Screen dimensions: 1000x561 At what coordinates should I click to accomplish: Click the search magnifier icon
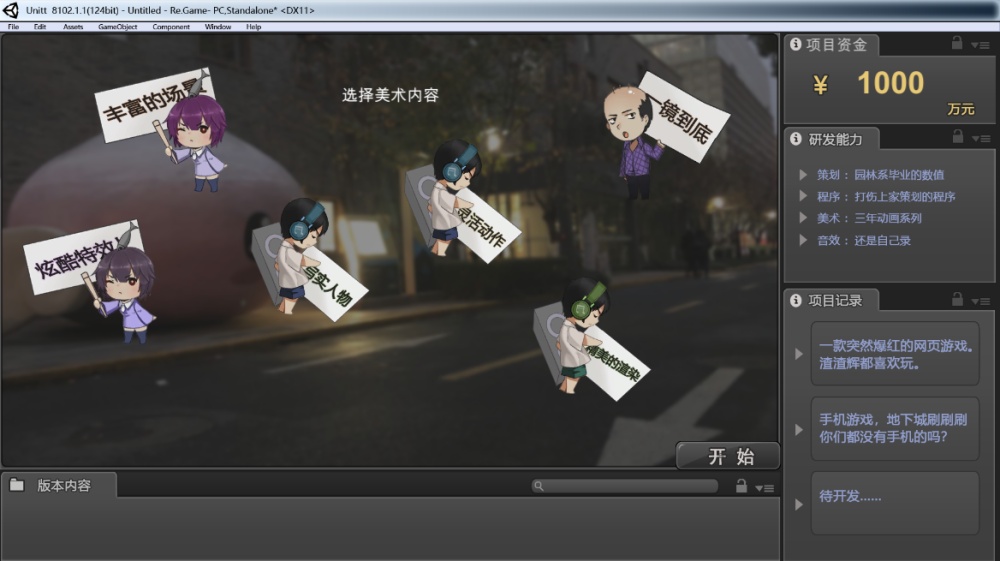(x=539, y=486)
